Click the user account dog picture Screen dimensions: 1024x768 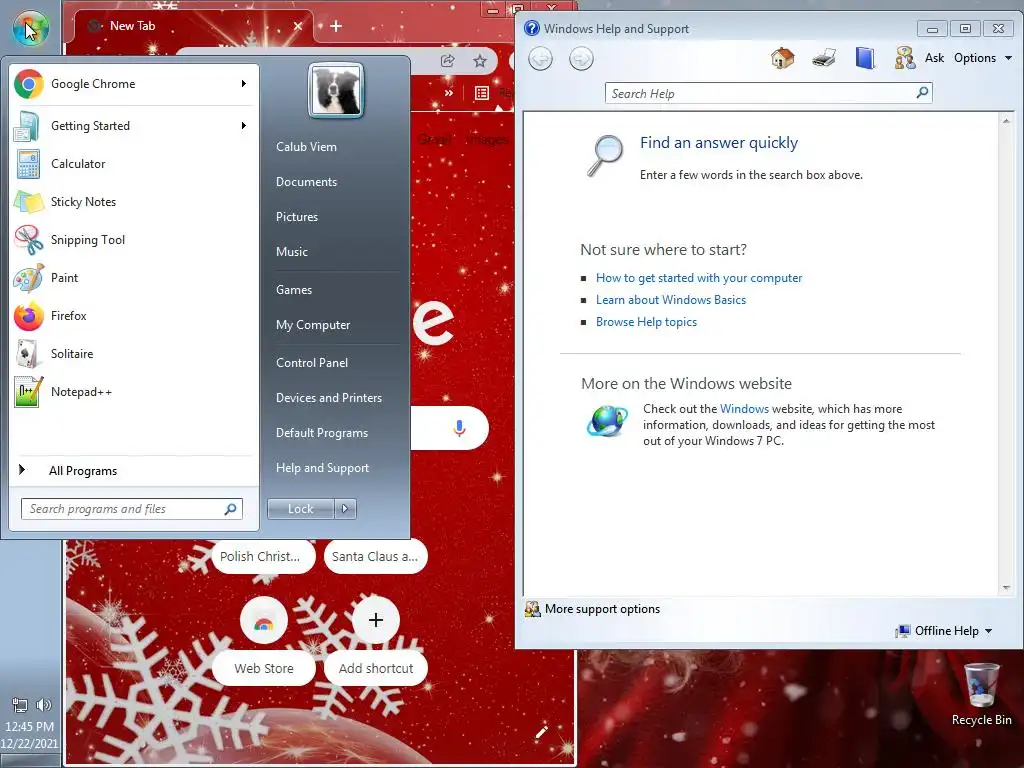pos(336,90)
